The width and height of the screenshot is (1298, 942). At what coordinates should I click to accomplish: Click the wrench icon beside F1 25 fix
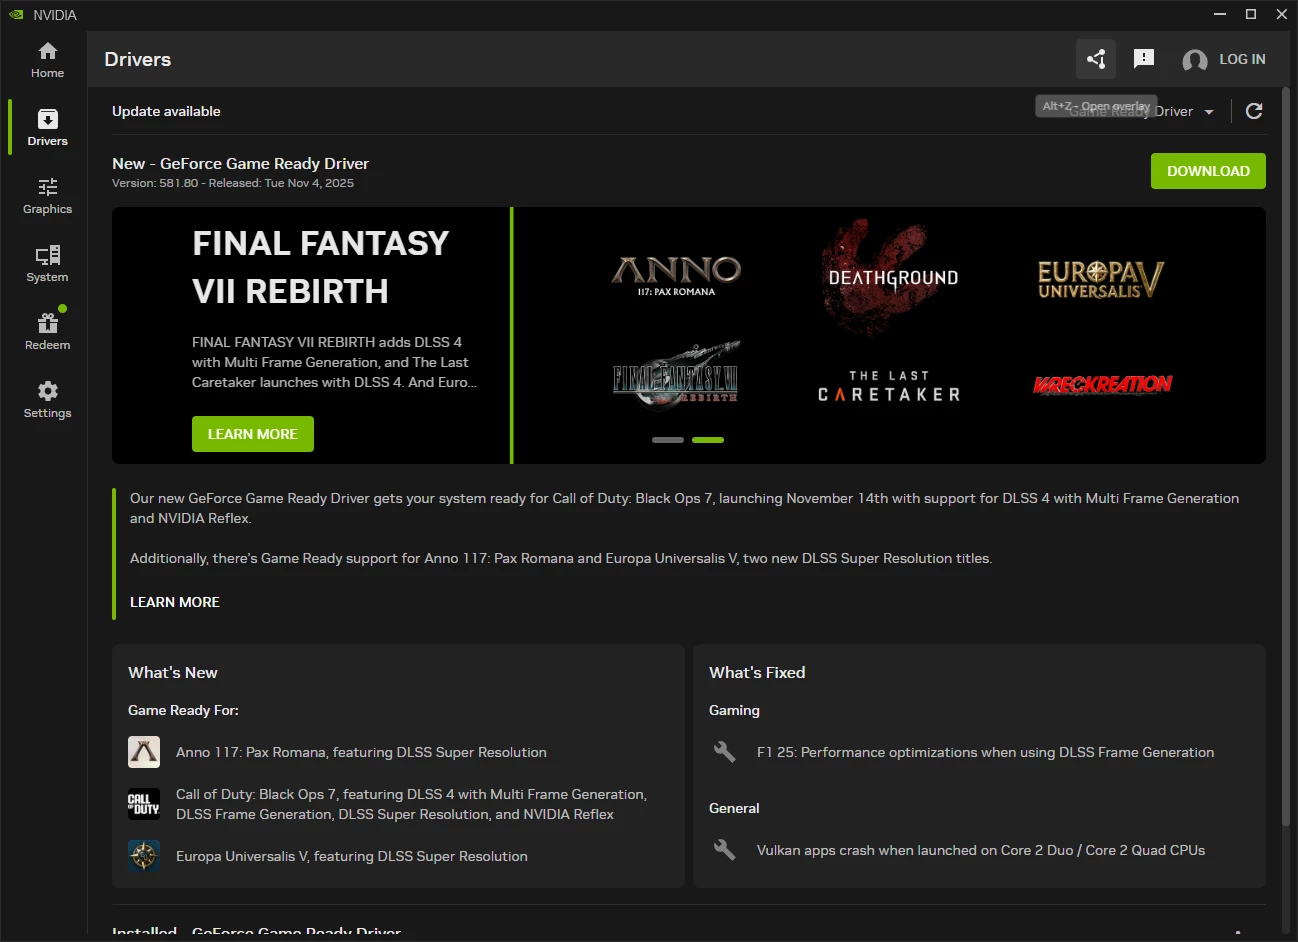click(x=725, y=752)
